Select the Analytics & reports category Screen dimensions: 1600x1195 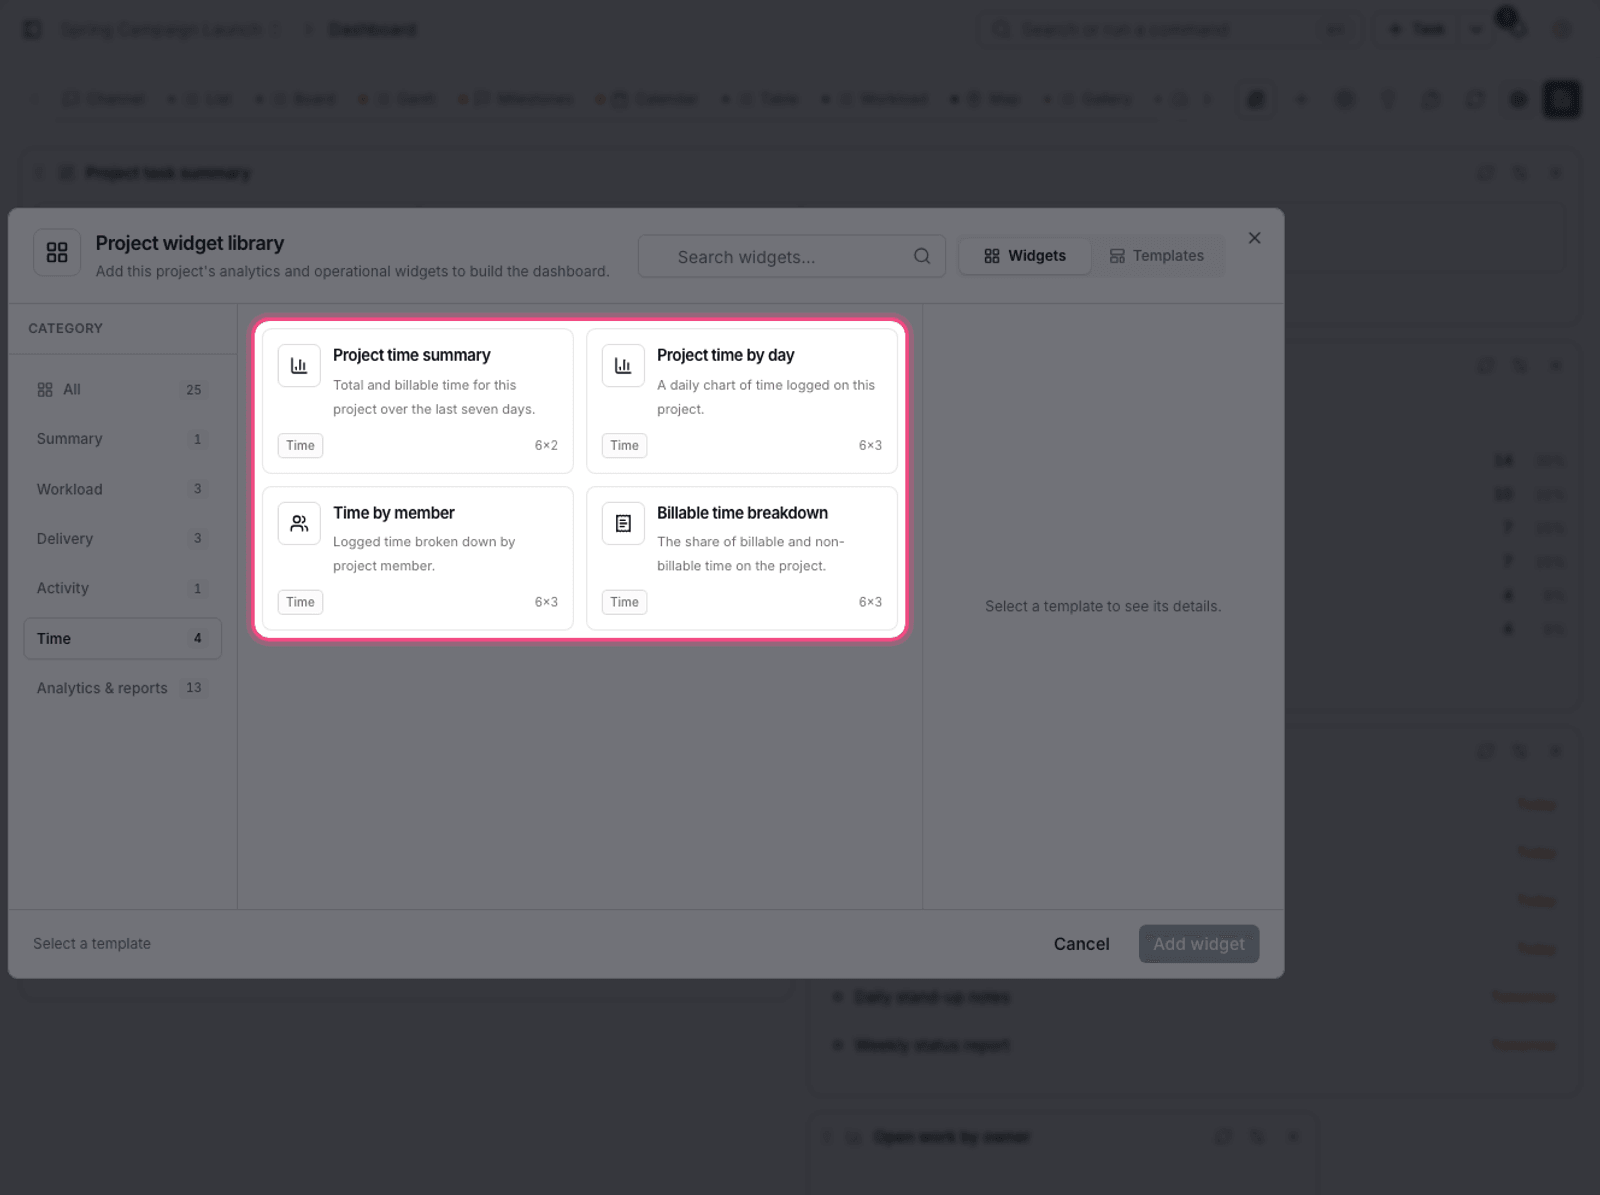click(x=122, y=688)
